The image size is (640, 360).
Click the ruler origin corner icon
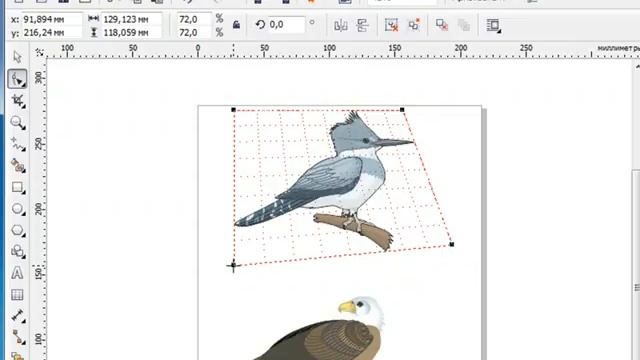(x=40, y=52)
